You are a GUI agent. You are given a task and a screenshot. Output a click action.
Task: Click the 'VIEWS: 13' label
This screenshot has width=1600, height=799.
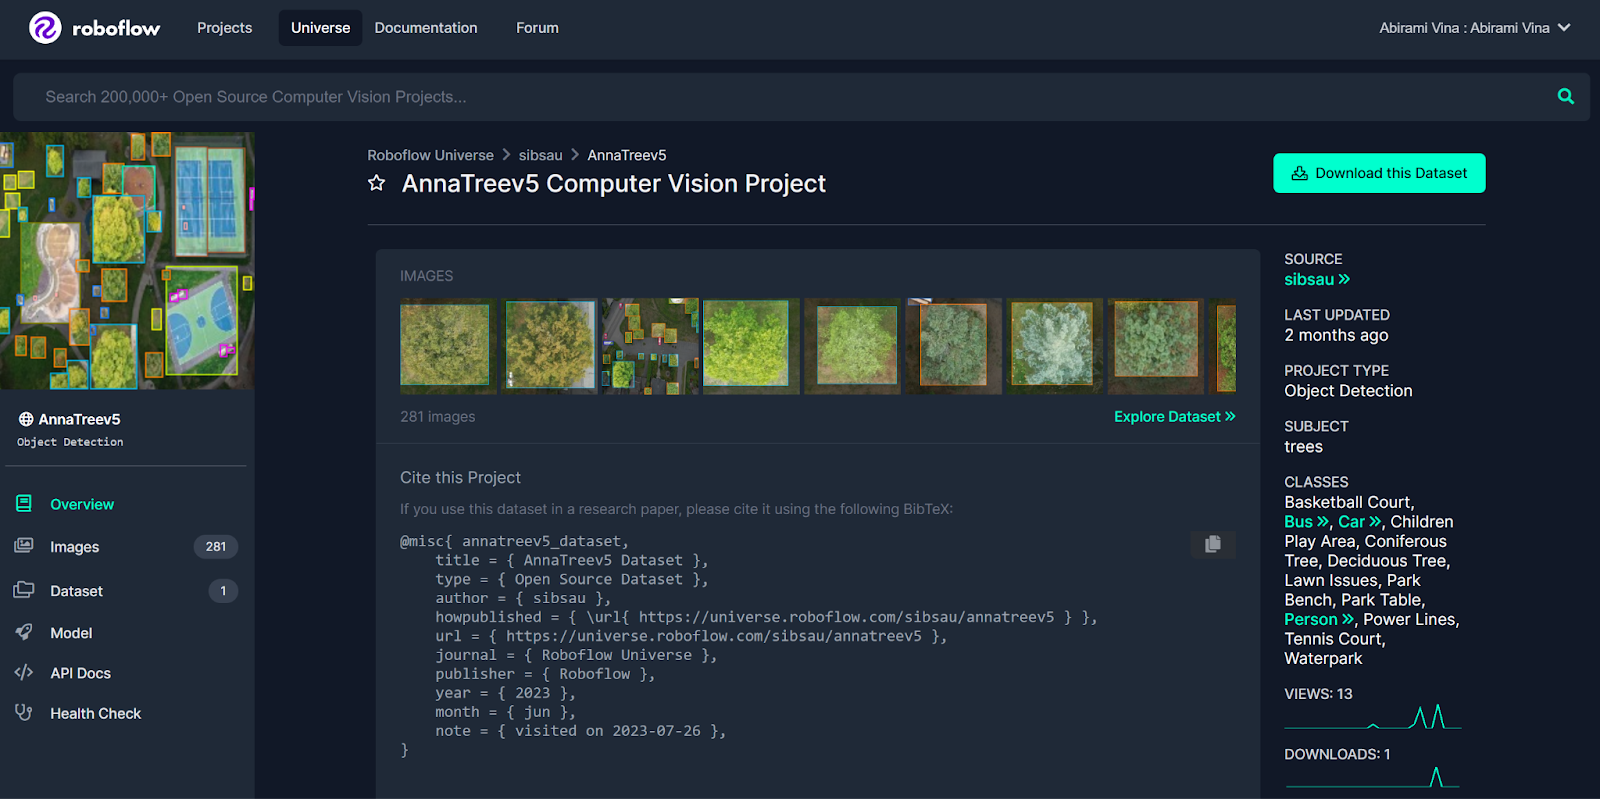point(1318,694)
